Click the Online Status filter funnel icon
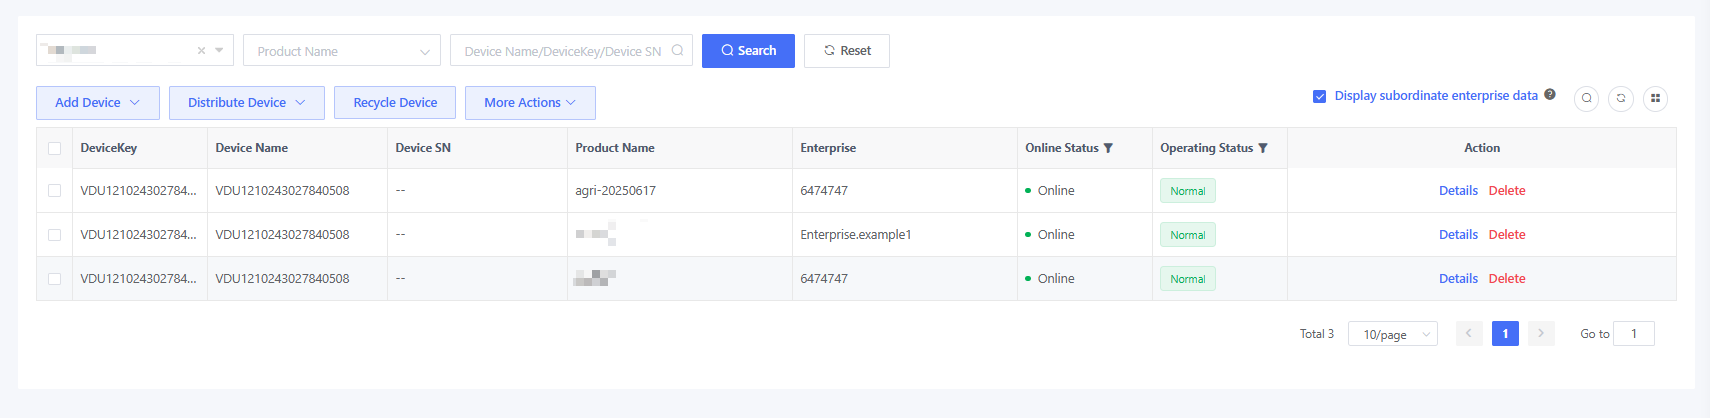 1108,148
